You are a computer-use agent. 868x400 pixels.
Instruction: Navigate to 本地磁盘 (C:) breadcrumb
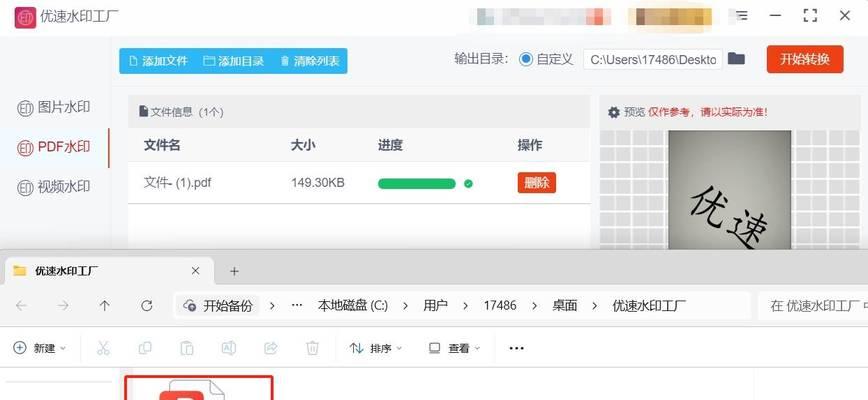[x=353, y=305]
